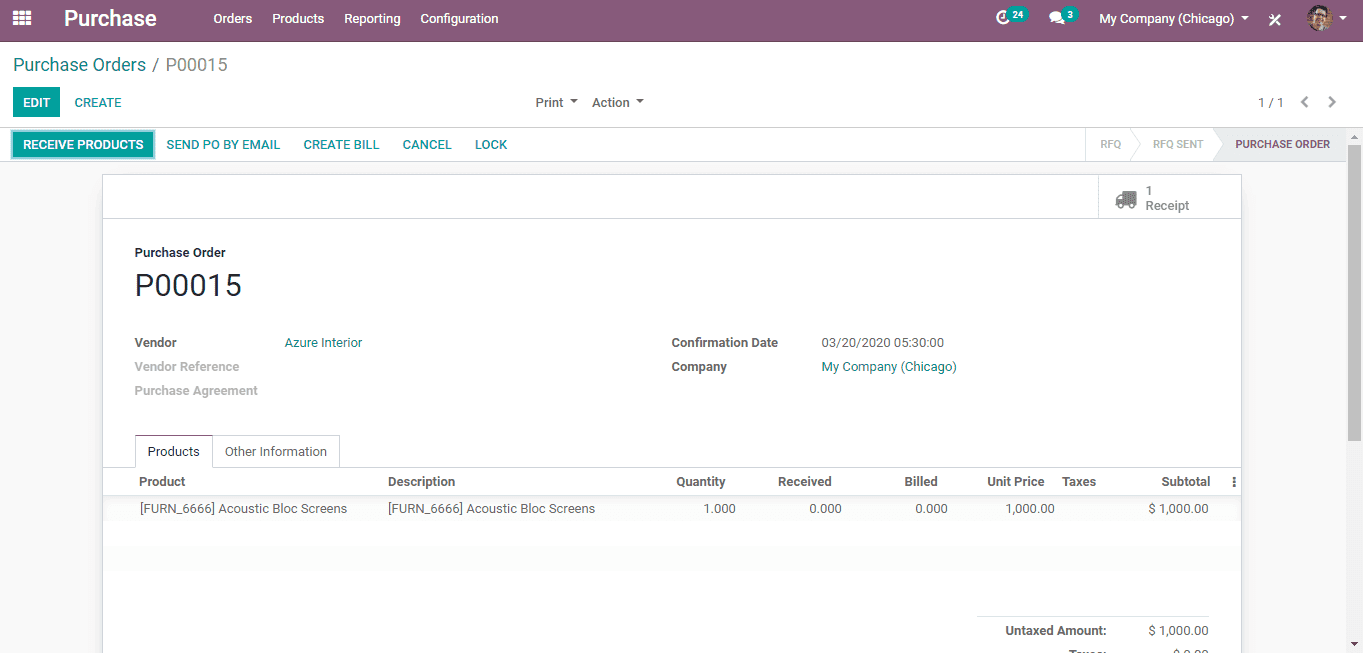Sort by the Quantity column header
This screenshot has height=653, width=1363.
tap(700, 482)
